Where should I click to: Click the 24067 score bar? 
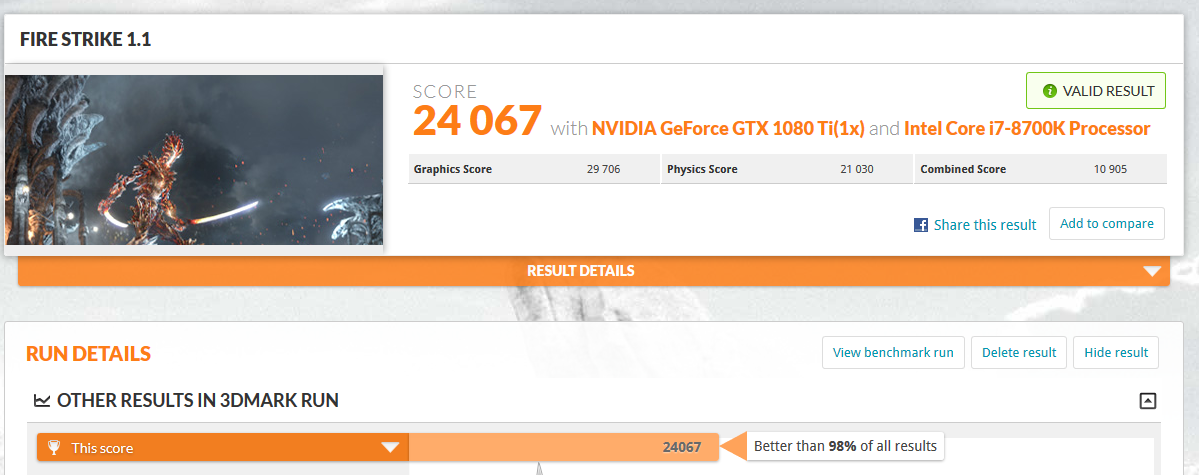point(564,447)
